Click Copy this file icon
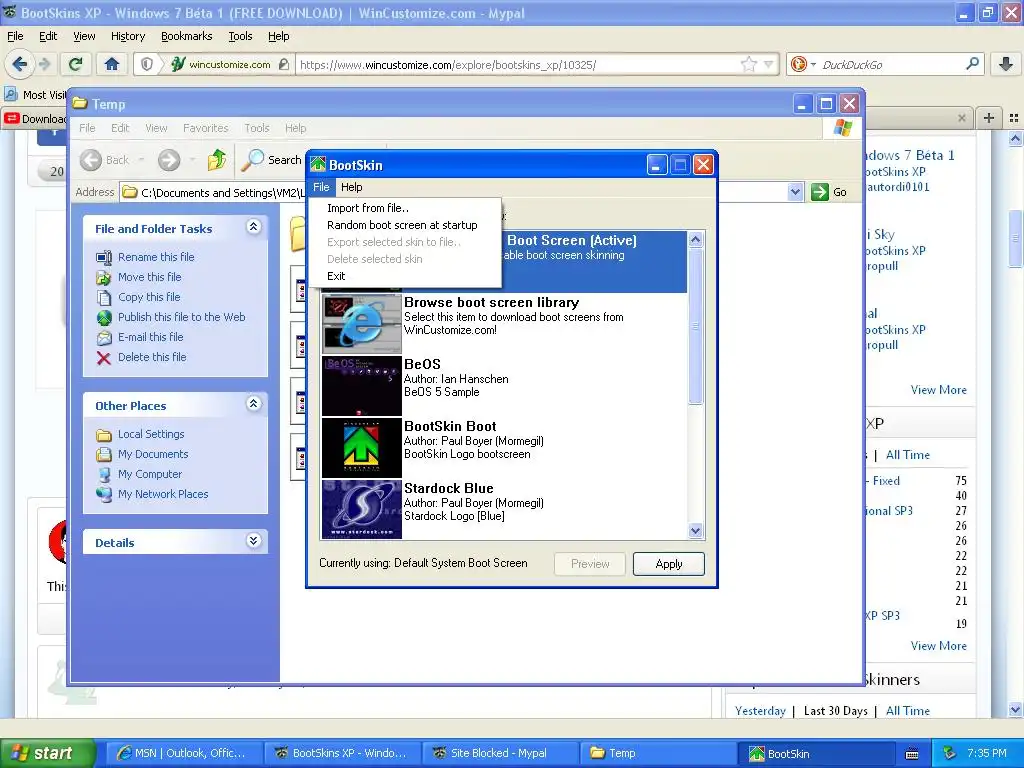Viewport: 1024px width, 768px height. (x=104, y=298)
